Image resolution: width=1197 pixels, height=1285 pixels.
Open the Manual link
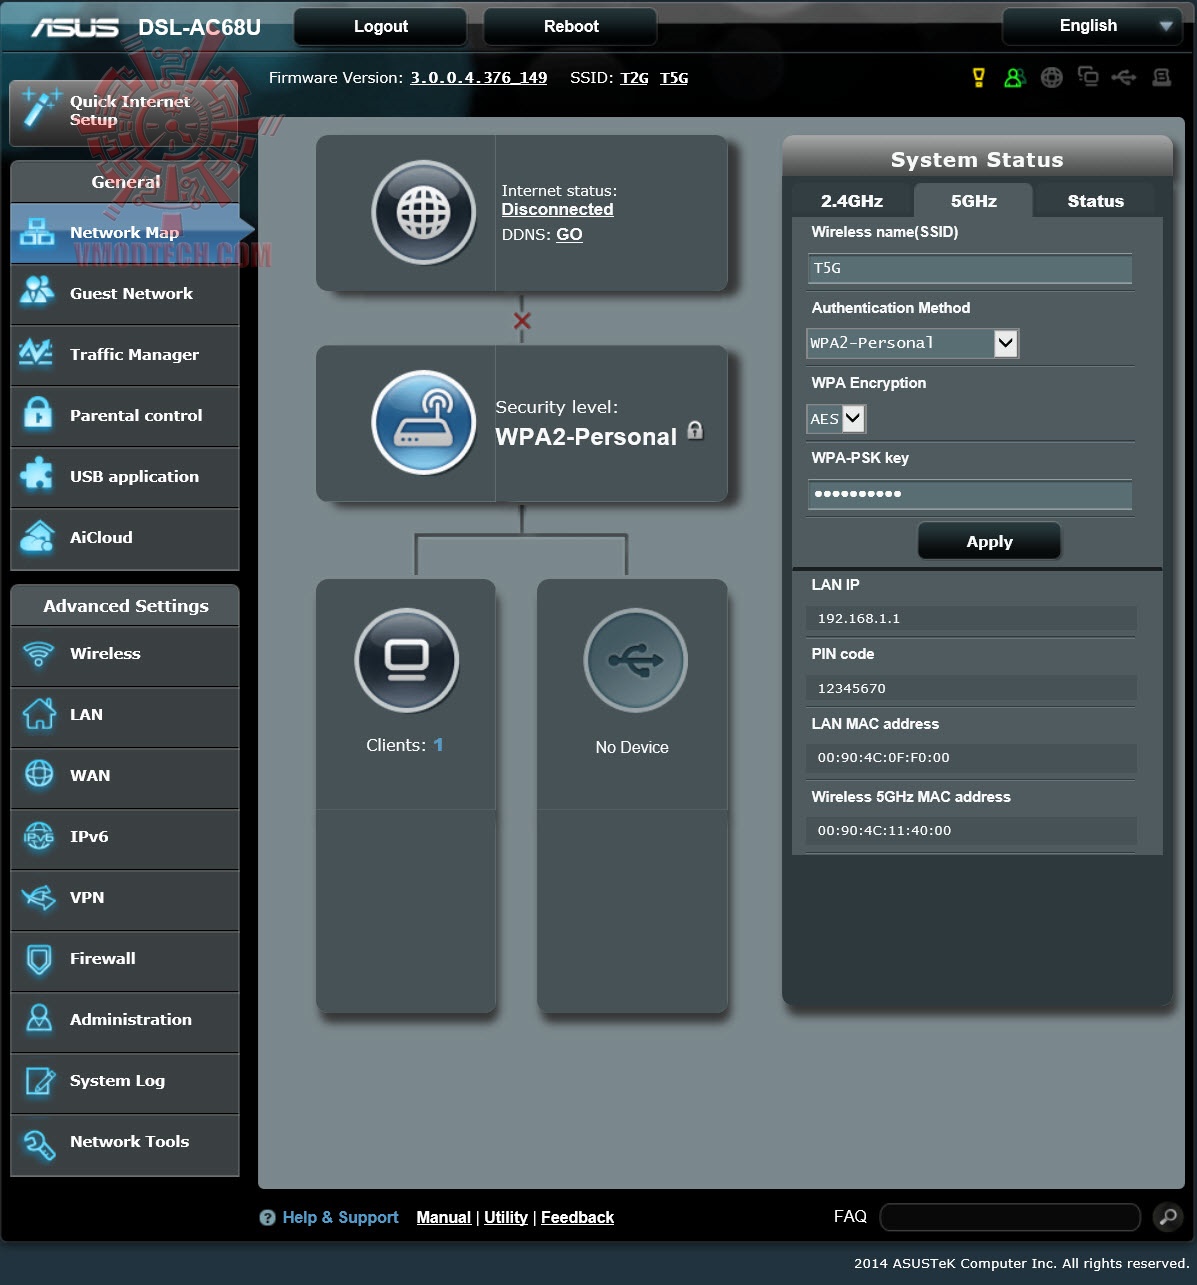pos(443,1217)
